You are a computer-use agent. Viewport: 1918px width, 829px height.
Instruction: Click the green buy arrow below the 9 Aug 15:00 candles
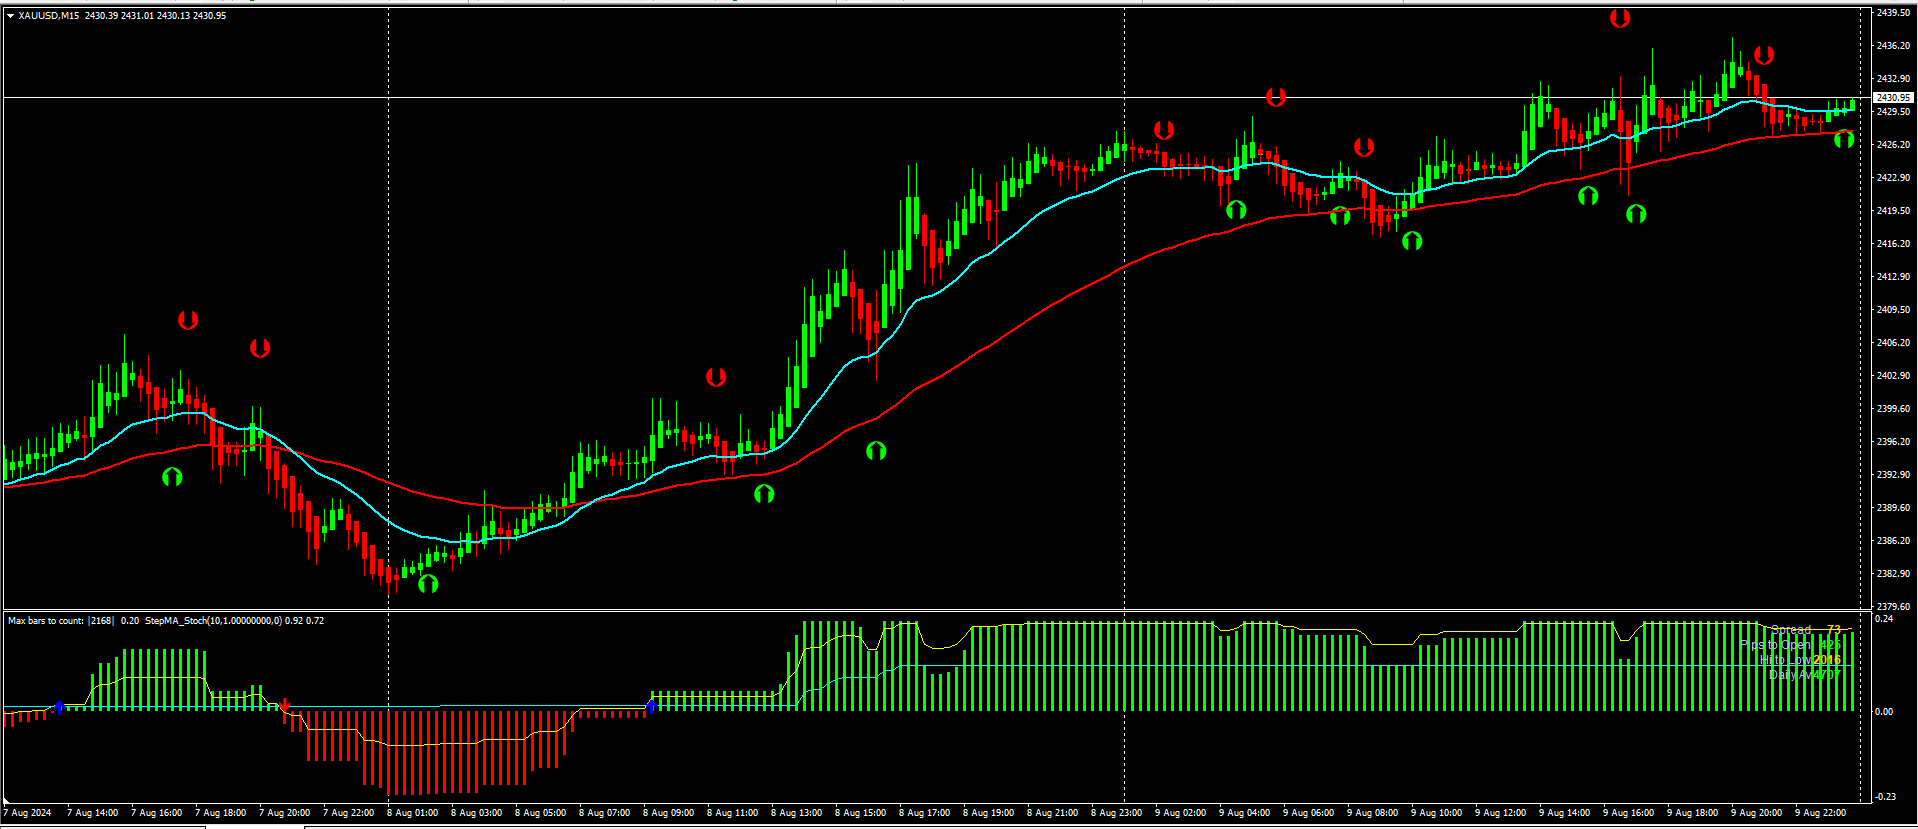[1588, 195]
